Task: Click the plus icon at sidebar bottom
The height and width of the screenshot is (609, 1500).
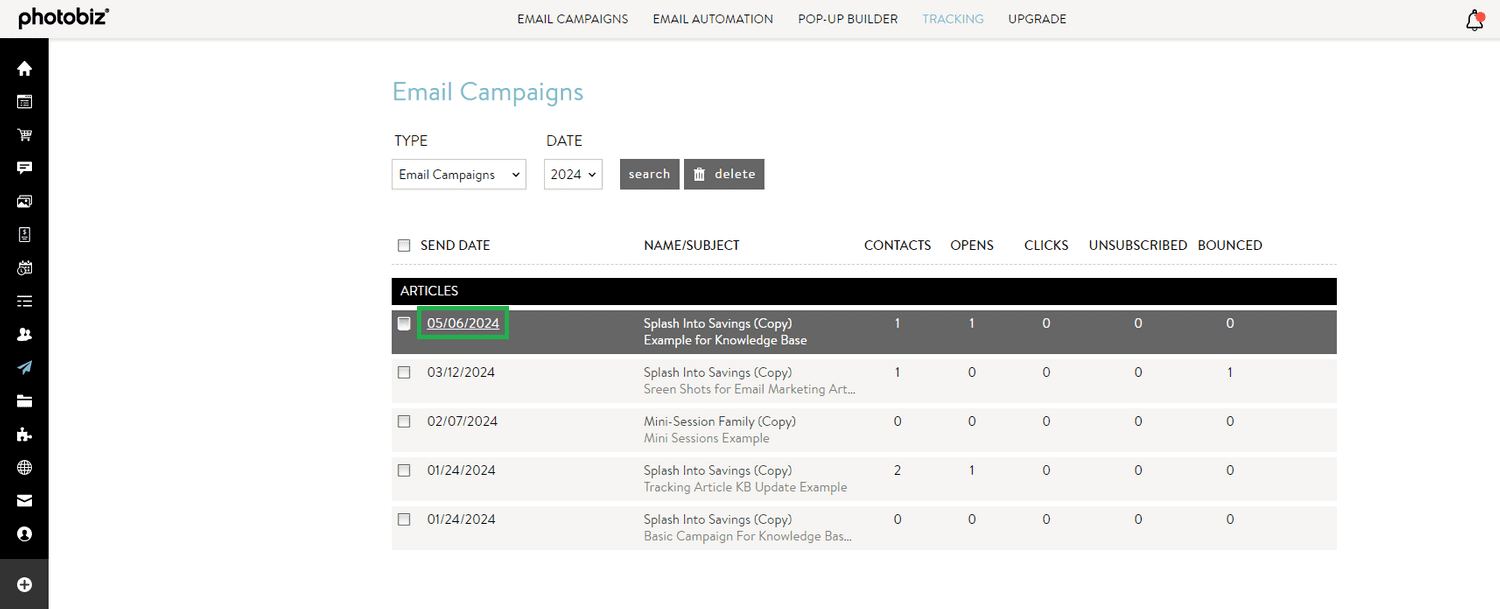Action: [24, 584]
